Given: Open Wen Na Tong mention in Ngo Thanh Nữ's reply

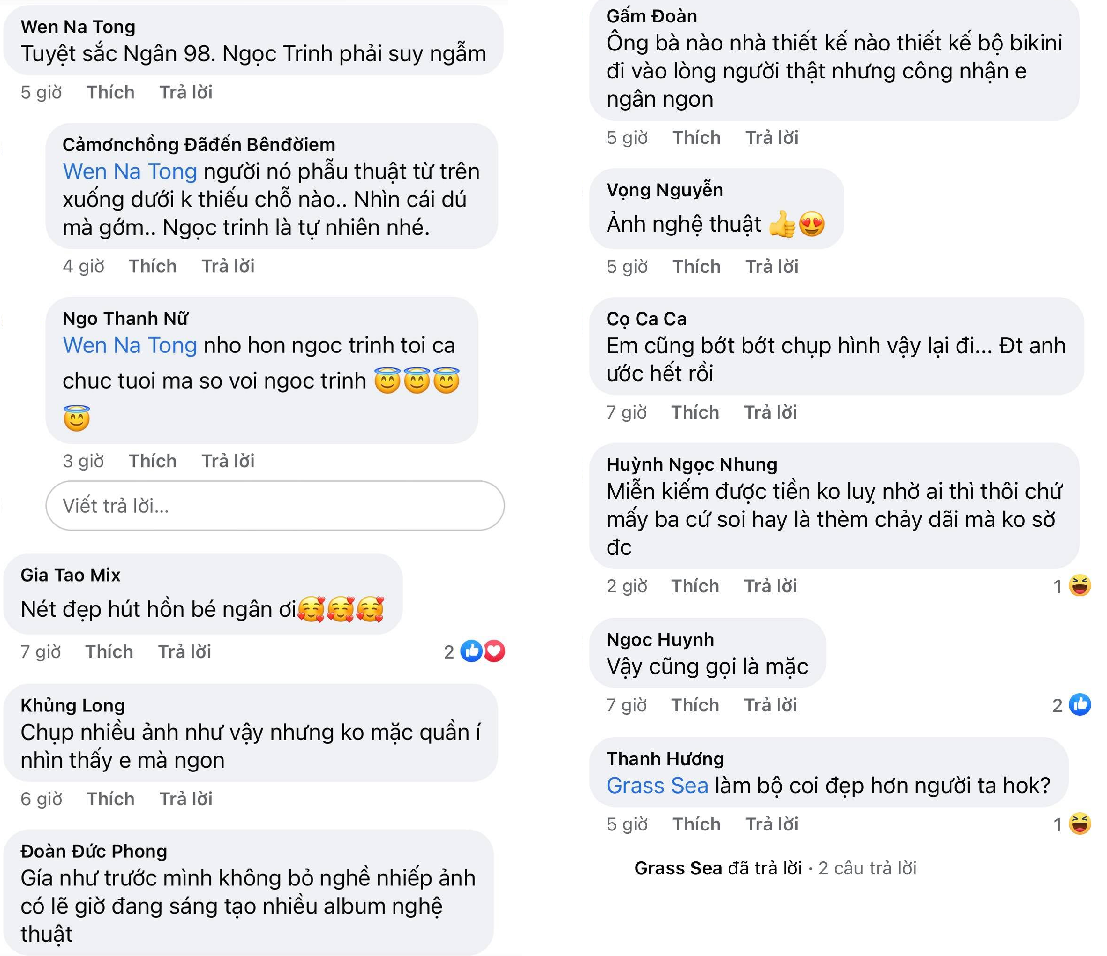Looking at the screenshot, I should [x=130, y=346].
